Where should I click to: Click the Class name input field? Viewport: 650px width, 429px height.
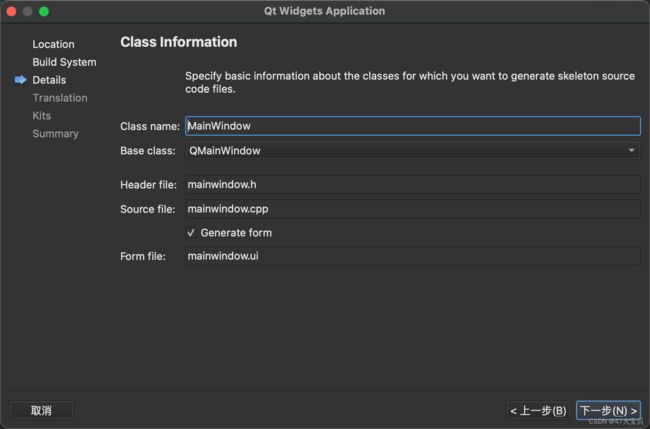coord(413,126)
